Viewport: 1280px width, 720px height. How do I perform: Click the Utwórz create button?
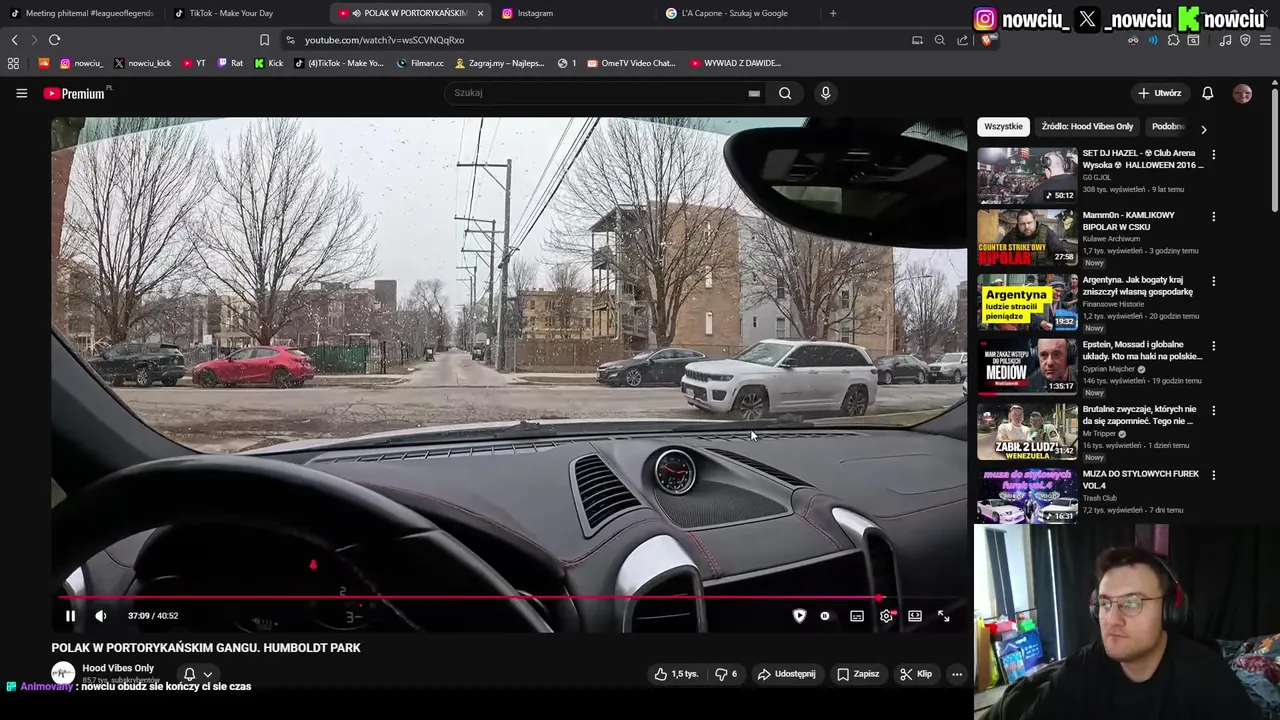click(1159, 93)
